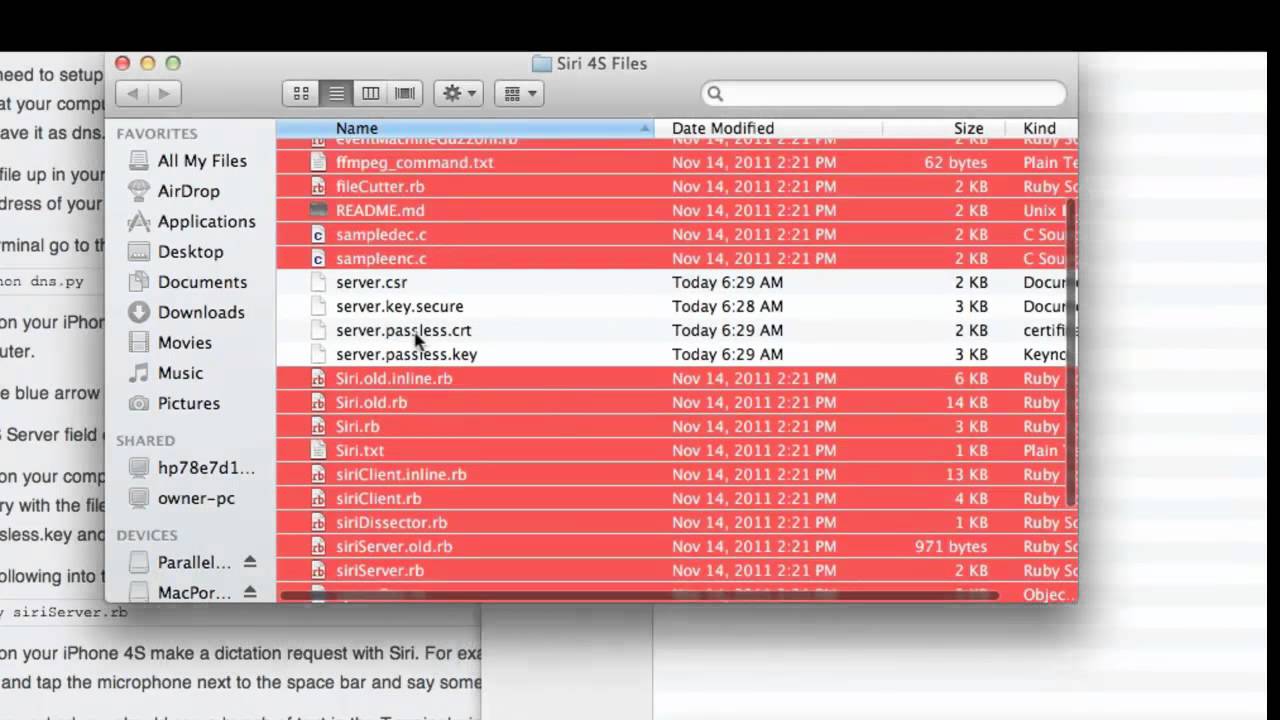
Task: Click the horizontal scrollbar in file list
Action: 640,596
